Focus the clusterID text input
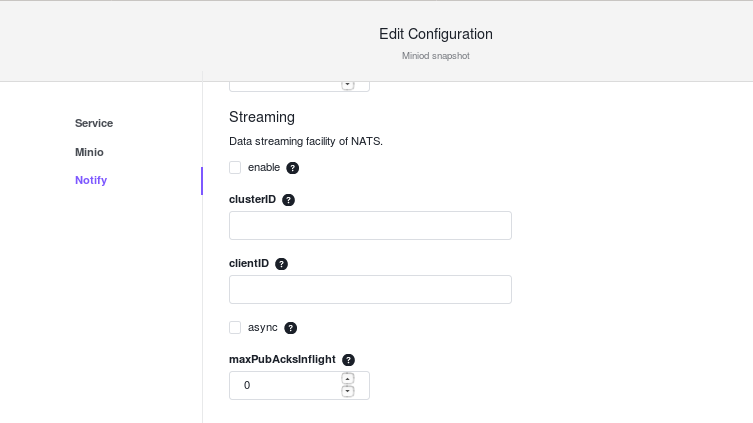This screenshot has width=753, height=423. click(x=370, y=226)
